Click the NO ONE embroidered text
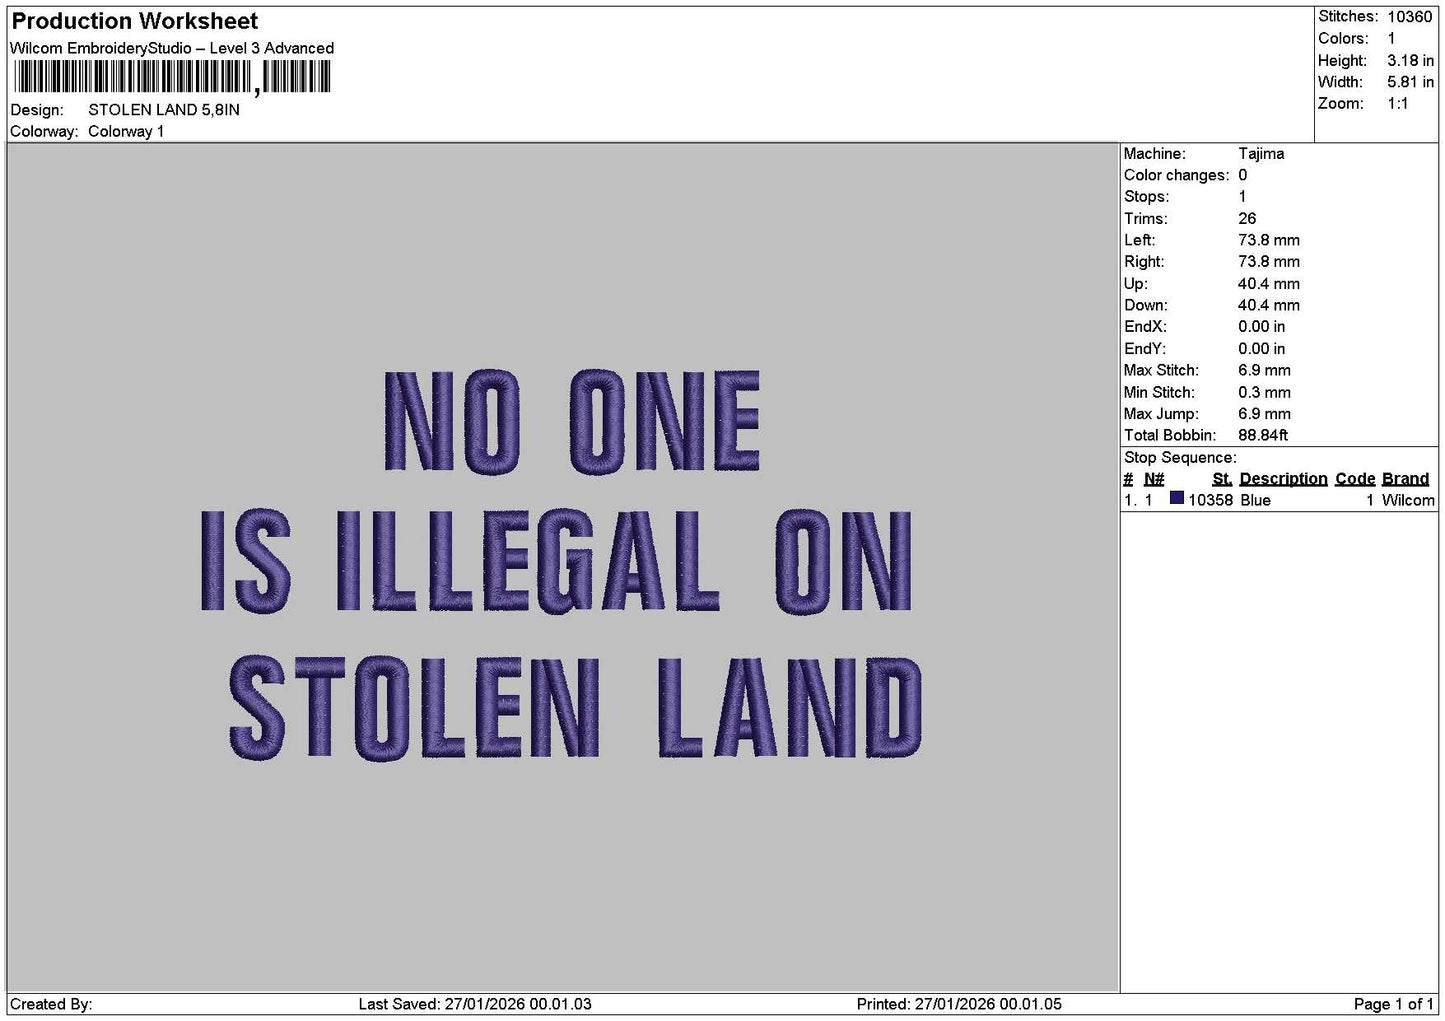 click(x=573, y=421)
